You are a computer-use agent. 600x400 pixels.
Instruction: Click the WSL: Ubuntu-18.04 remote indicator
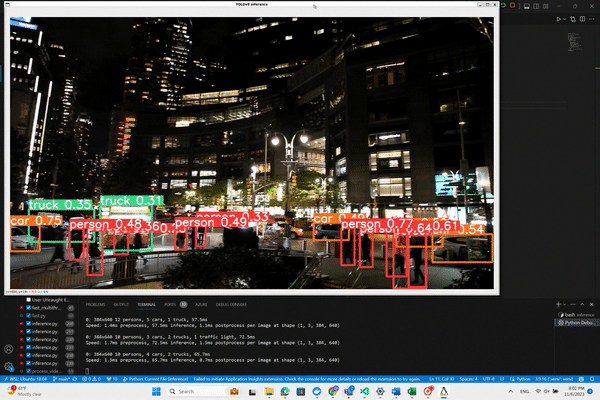pyautogui.click(x=25, y=379)
